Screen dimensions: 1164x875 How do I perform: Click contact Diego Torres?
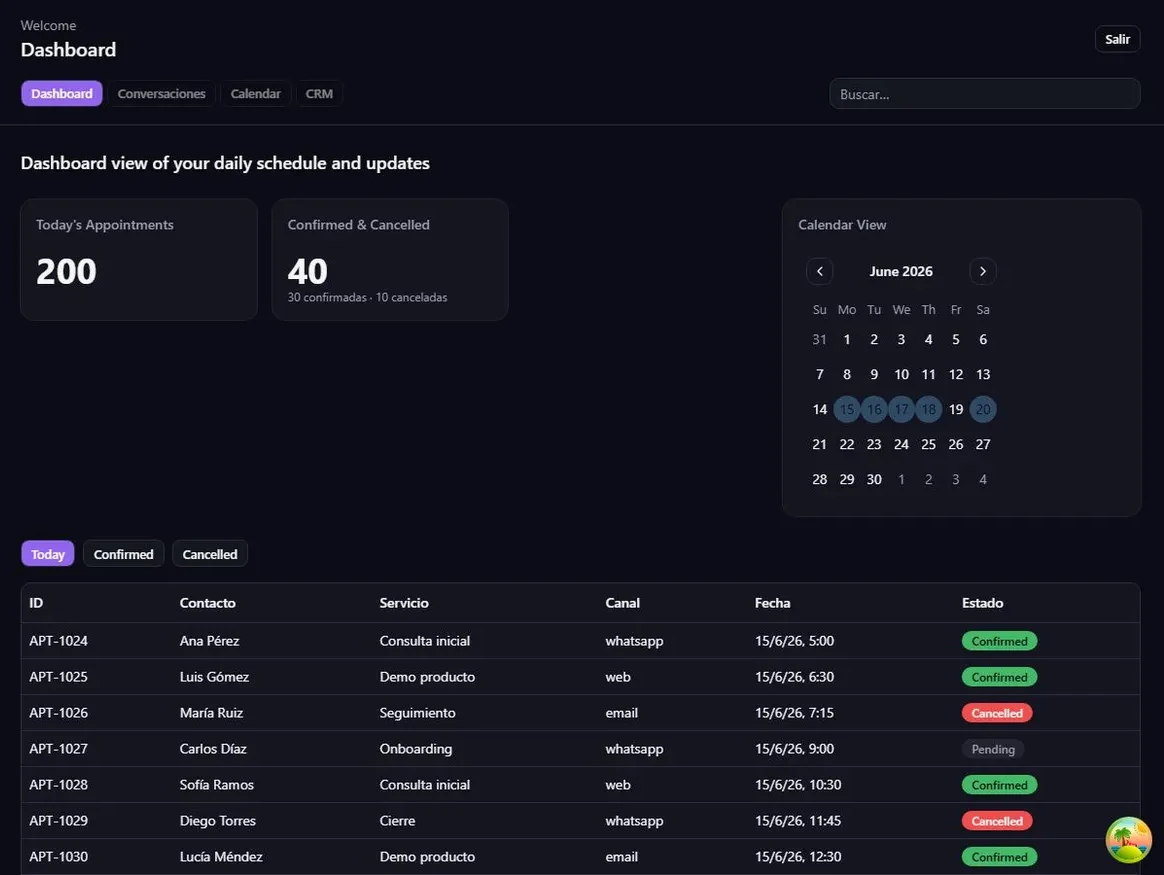coord(218,821)
